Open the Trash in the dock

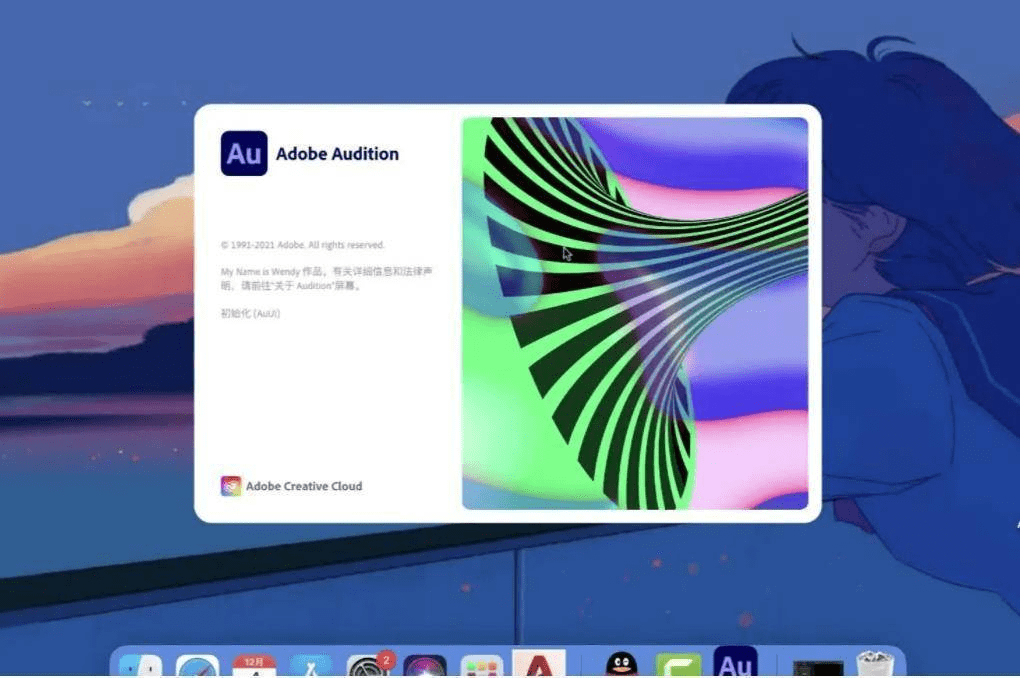point(875,665)
